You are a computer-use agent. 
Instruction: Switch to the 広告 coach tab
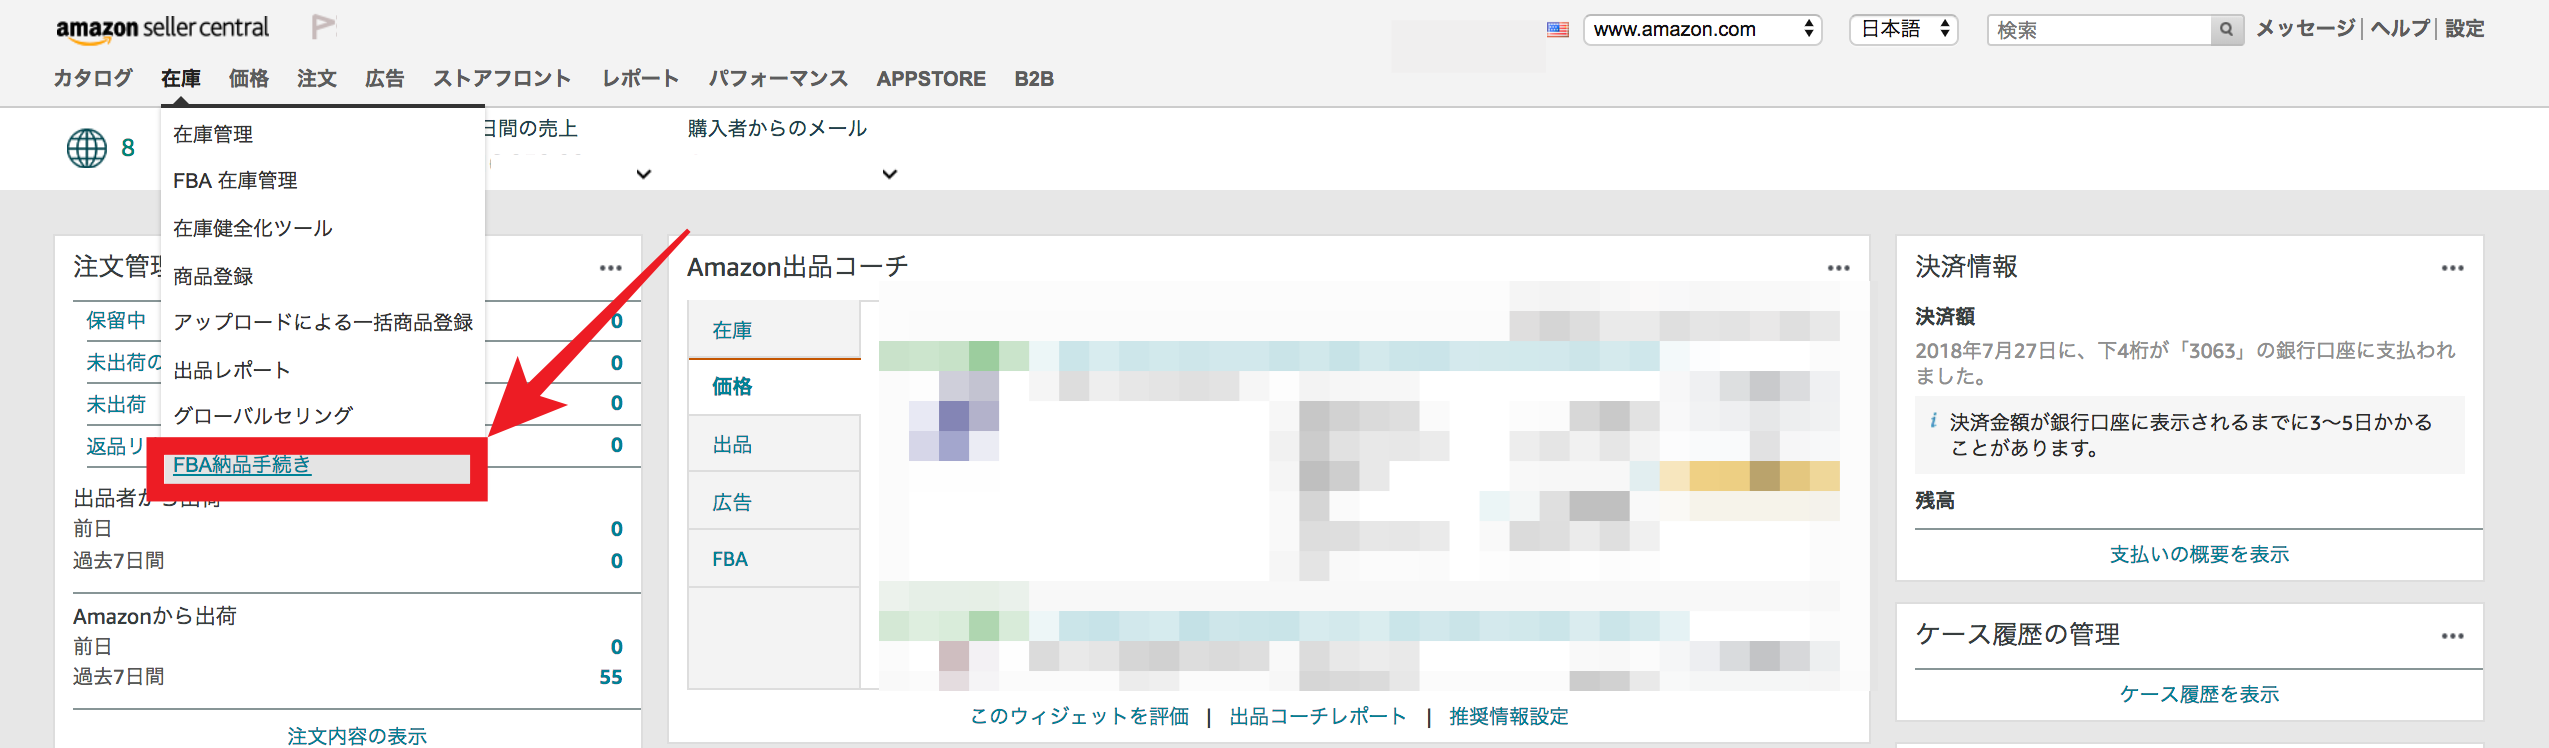[774, 502]
